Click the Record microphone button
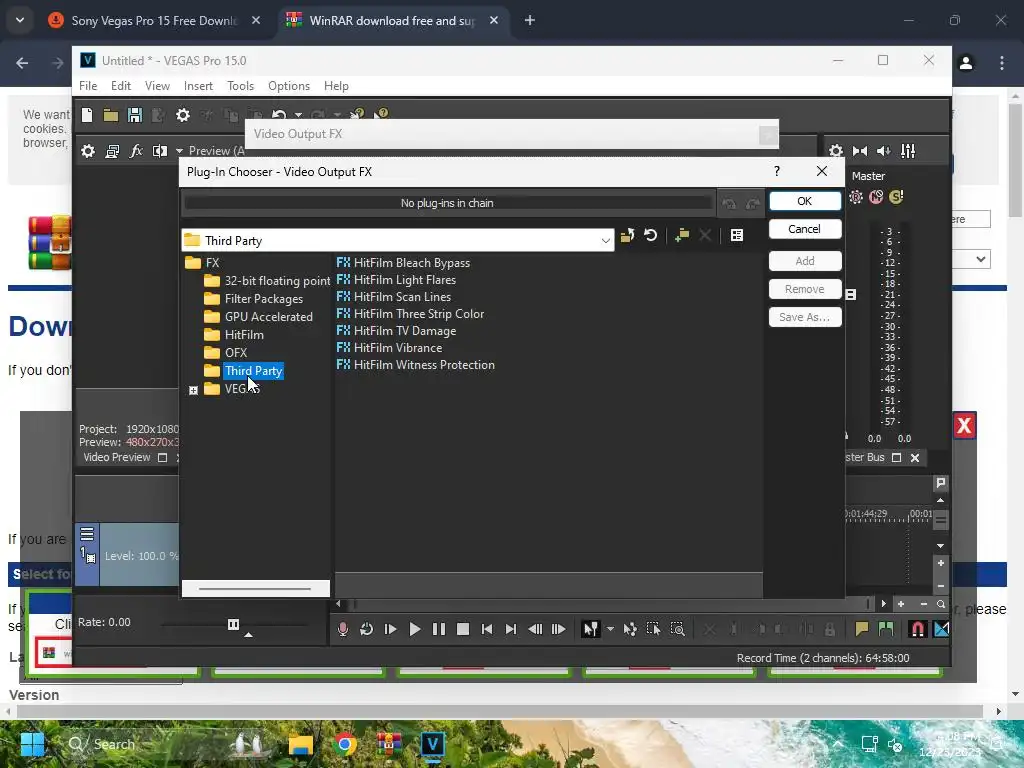1024x768 pixels. 343,629
